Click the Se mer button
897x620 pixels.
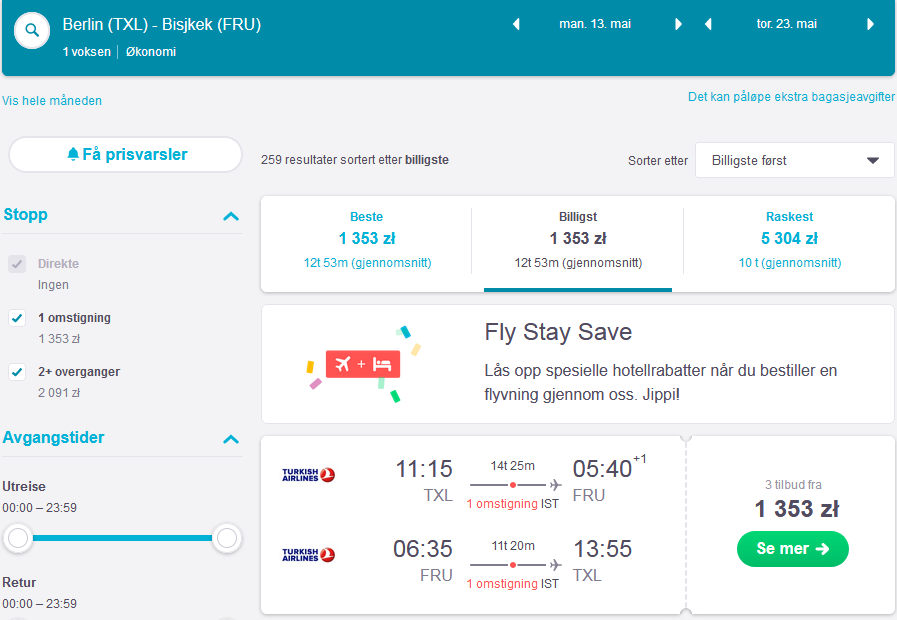pyautogui.click(x=792, y=549)
